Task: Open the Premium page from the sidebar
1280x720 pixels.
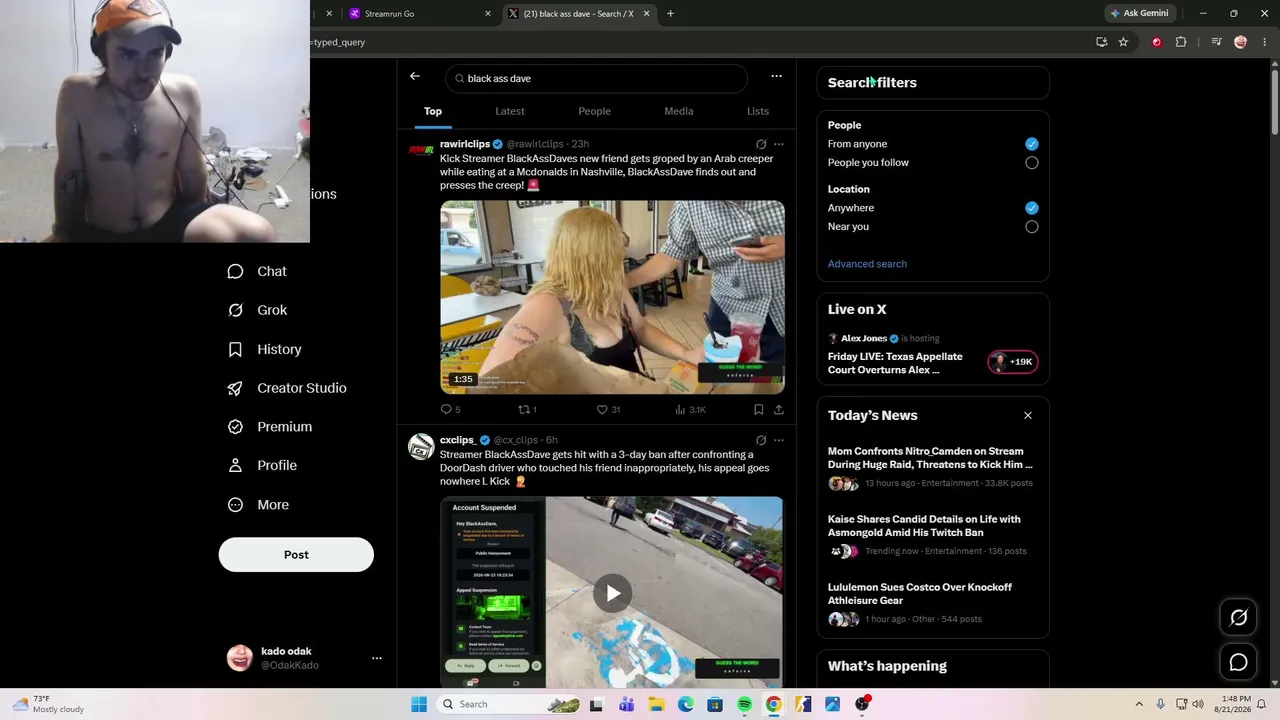Action: point(269,426)
